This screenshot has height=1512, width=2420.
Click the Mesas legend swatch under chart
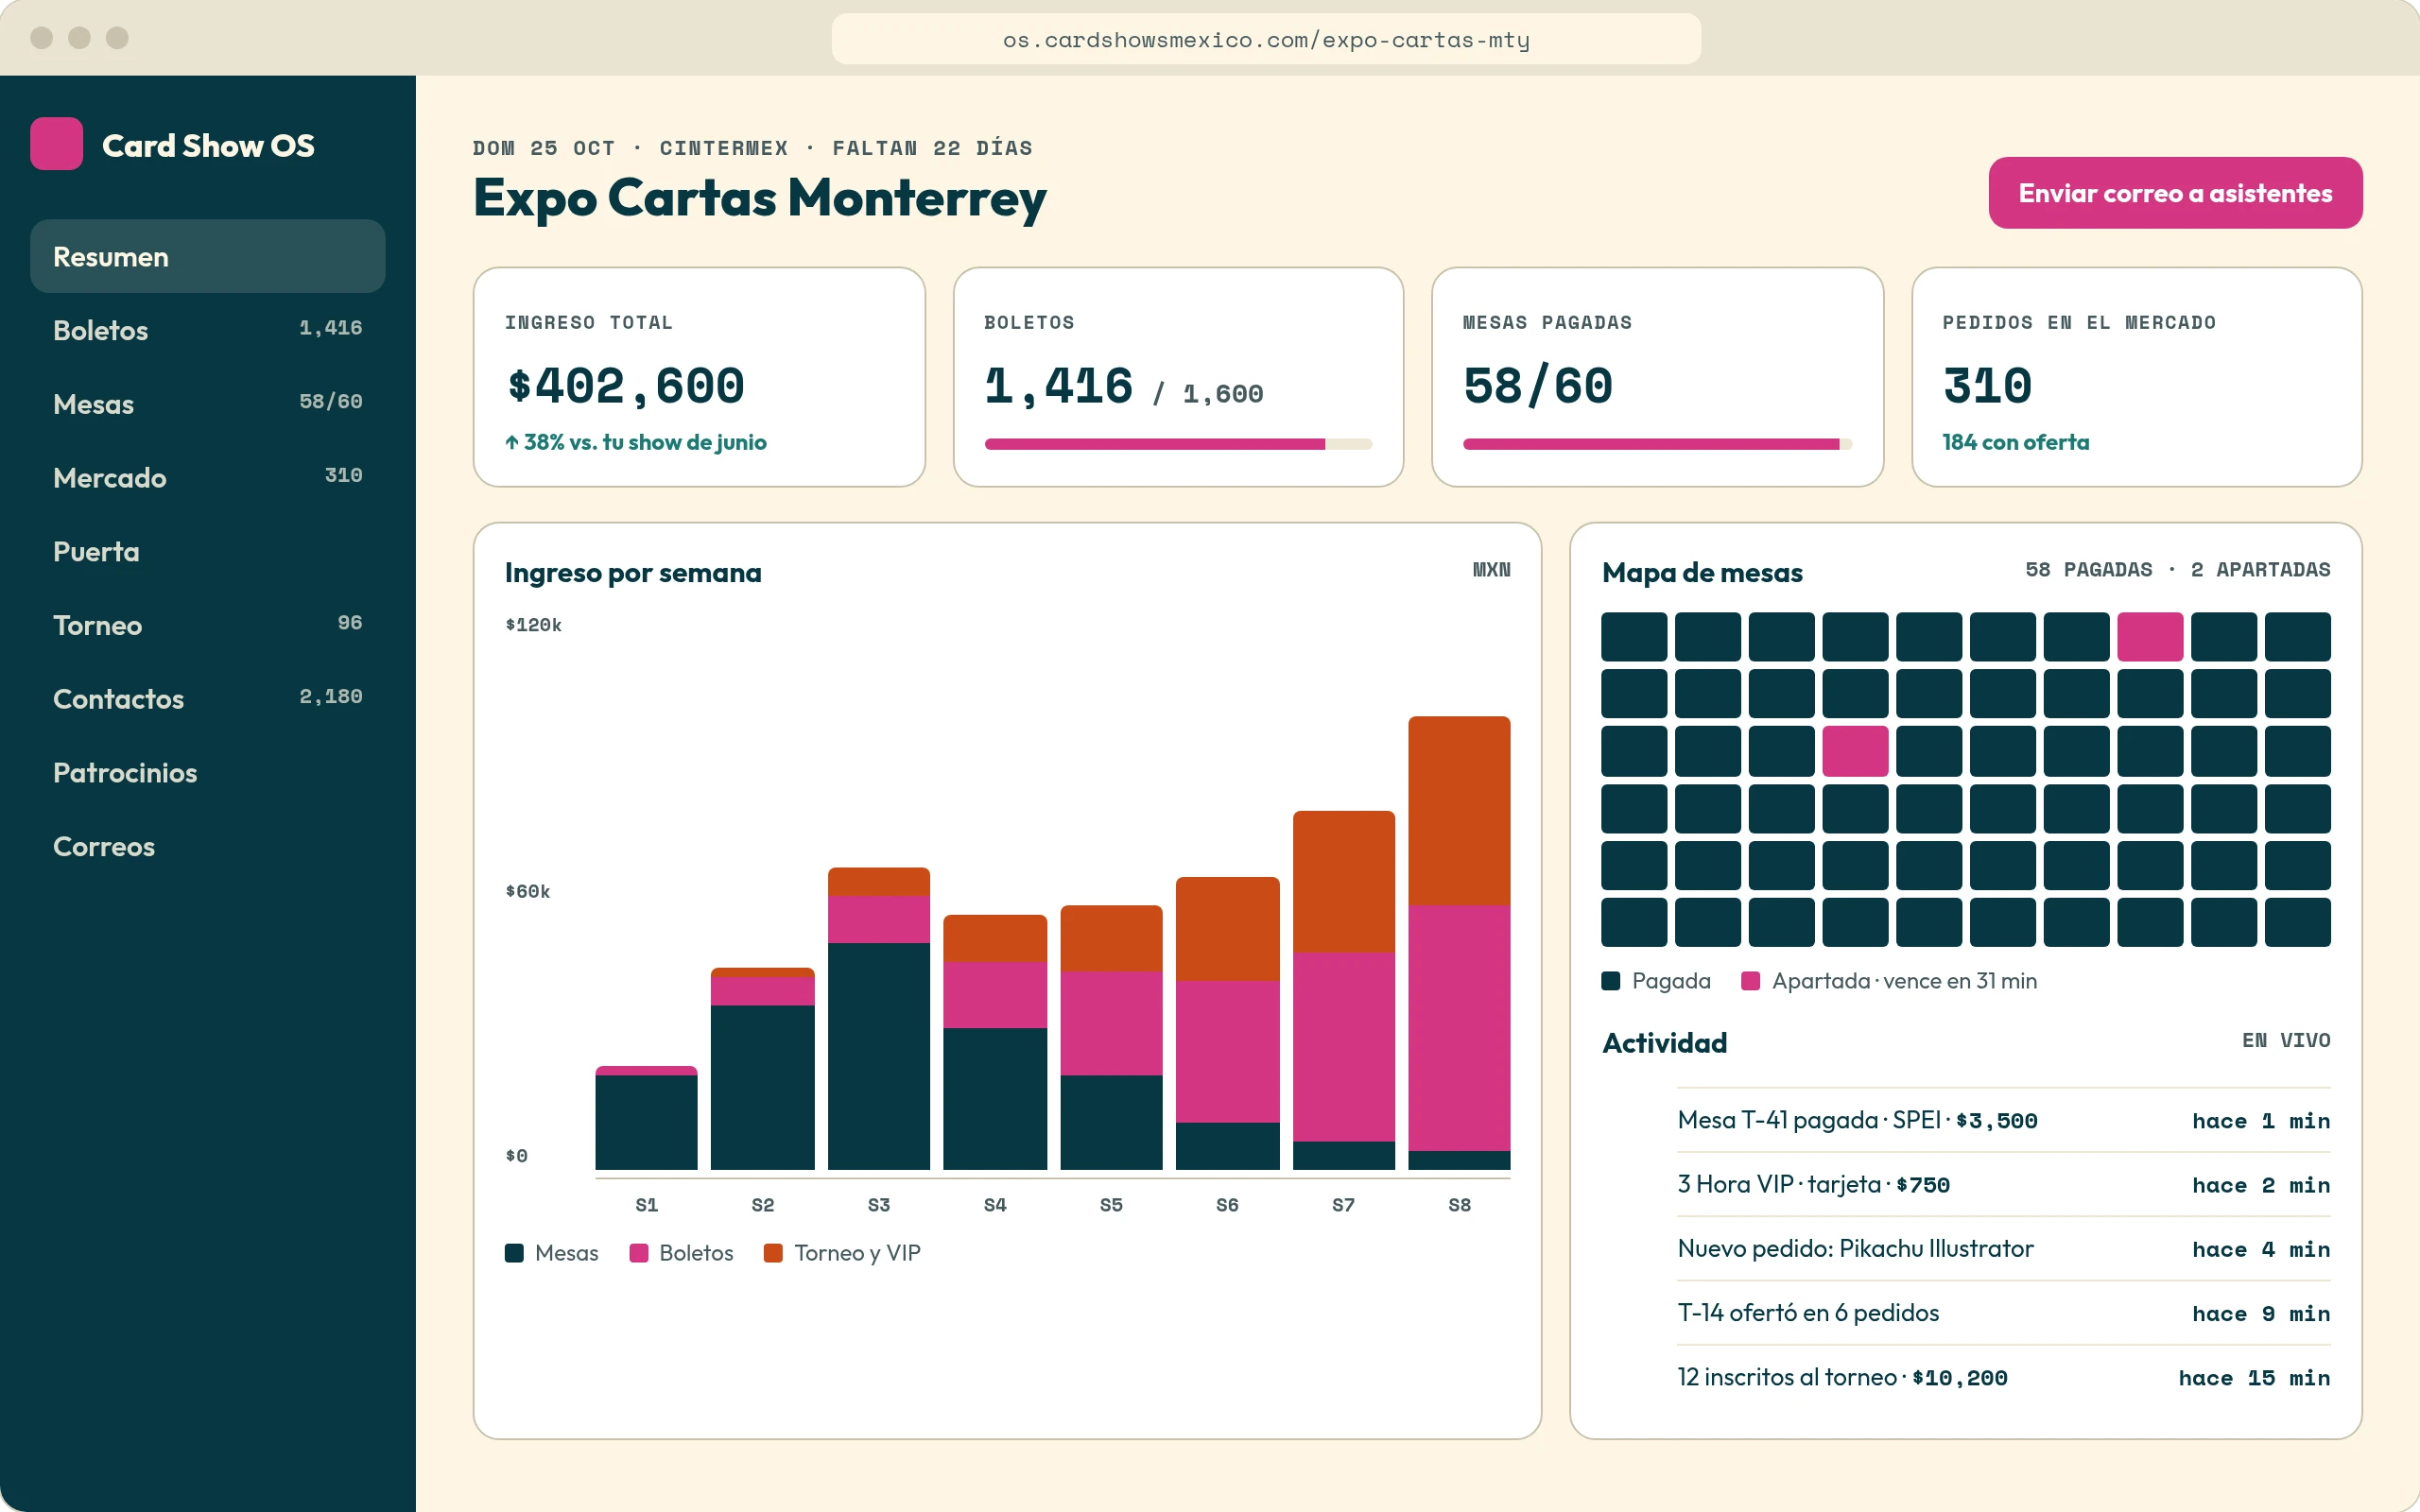point(514,1253)
